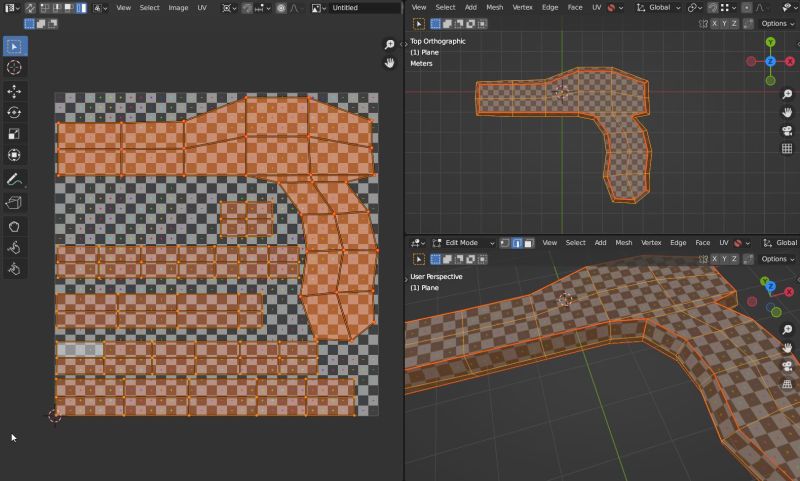Open Vertex menu in top viewport header
The width and height of the screenshot is (800, 481).
(522, 8)
